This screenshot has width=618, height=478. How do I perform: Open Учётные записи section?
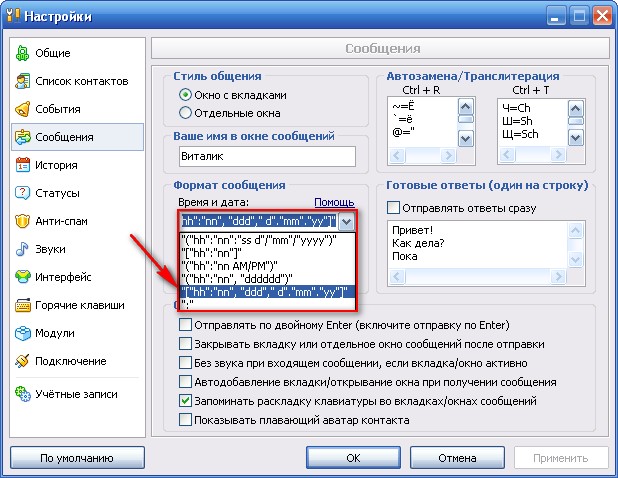click(x=77, y=394)
